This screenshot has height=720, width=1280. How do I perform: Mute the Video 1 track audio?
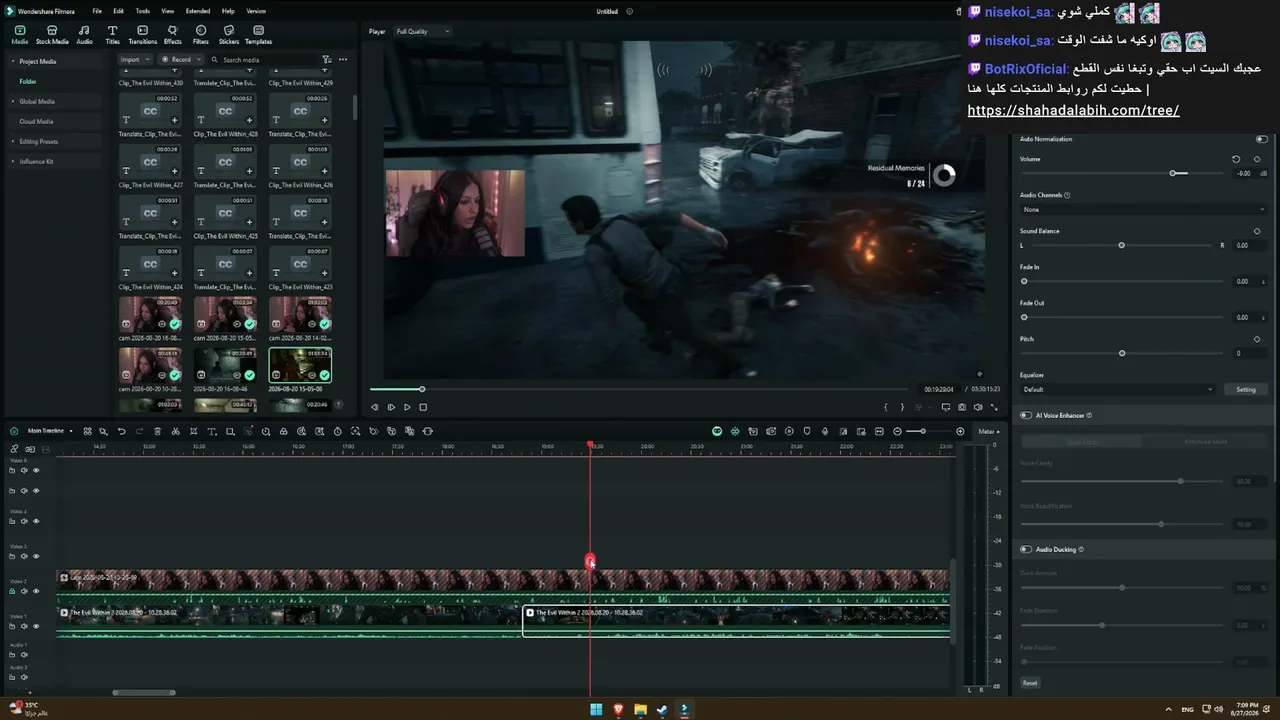[x=24, y=626]
